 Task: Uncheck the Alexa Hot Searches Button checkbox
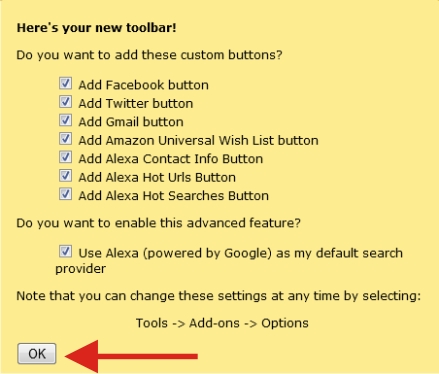pyautogui.click(x=65, y=194)
